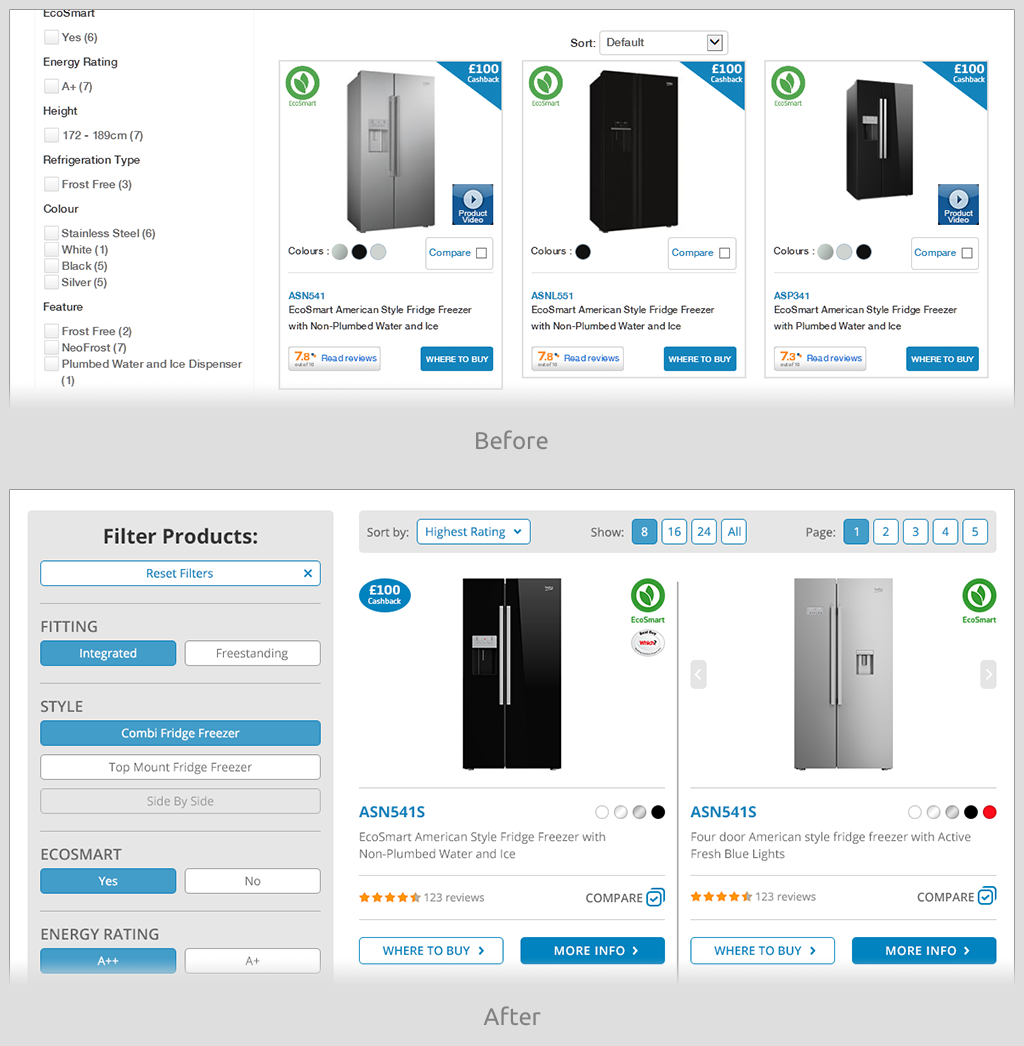Click the Which? Best Buy badge
Image resolution: width=1024 pixels, height=1046 pixels.
[647, 642]
